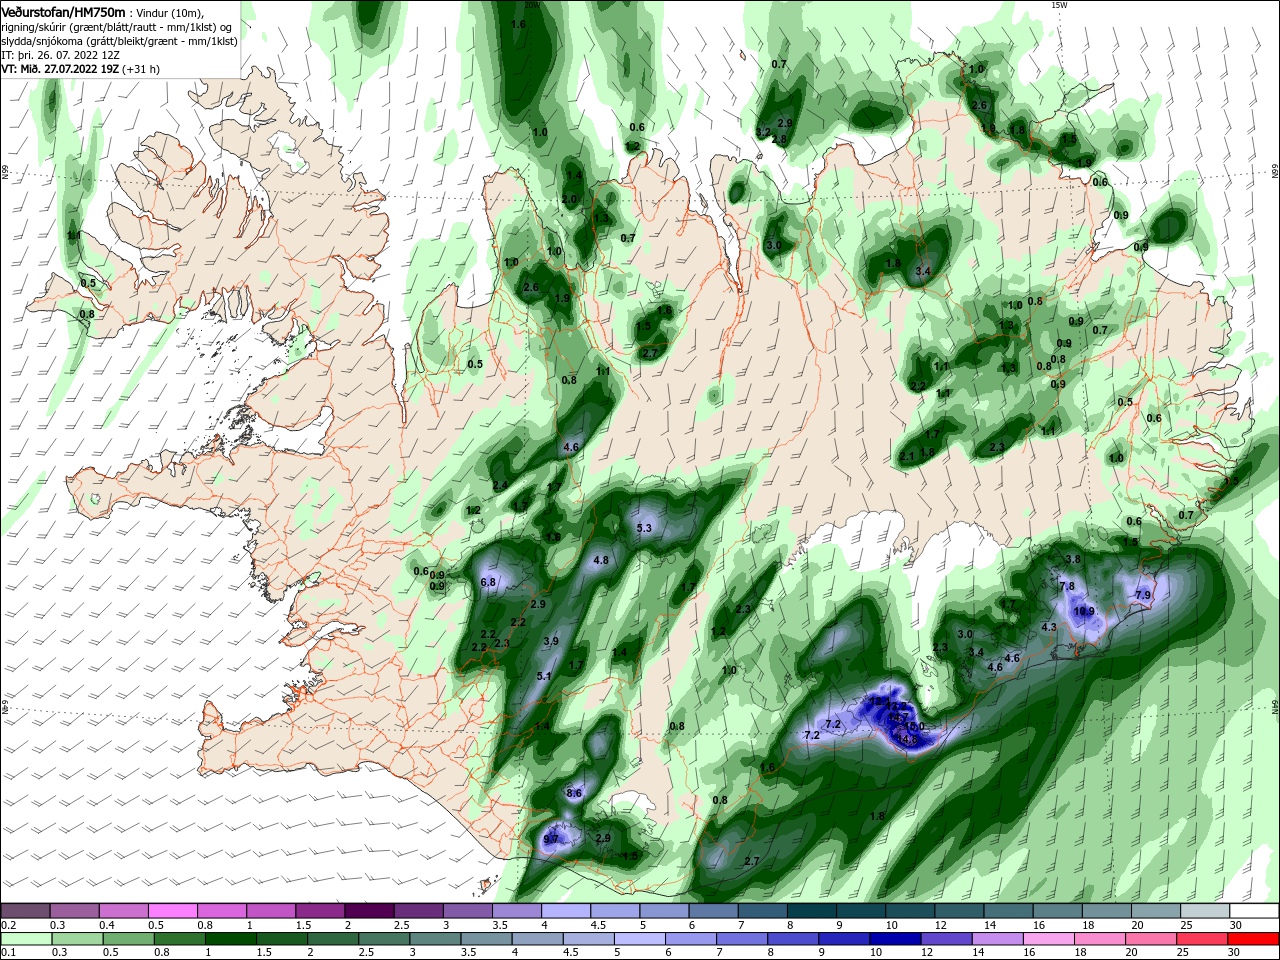1280x960 pixels.
Task: Click the 7.8 precipitation value
Action: (x=1067, y=586)
